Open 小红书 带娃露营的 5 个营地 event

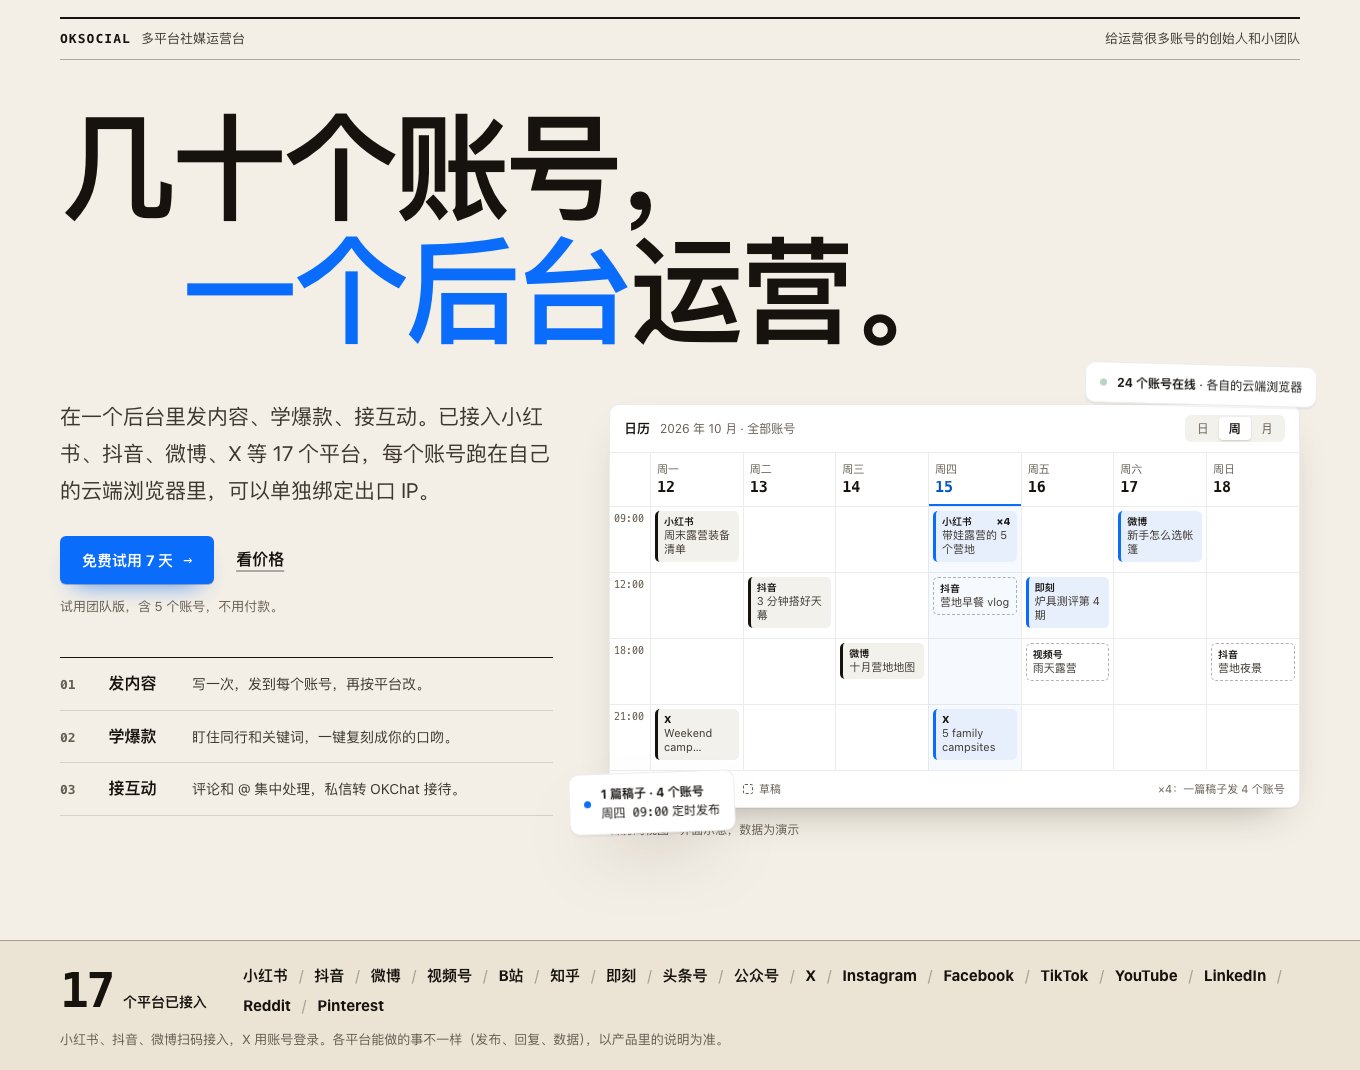975,536
